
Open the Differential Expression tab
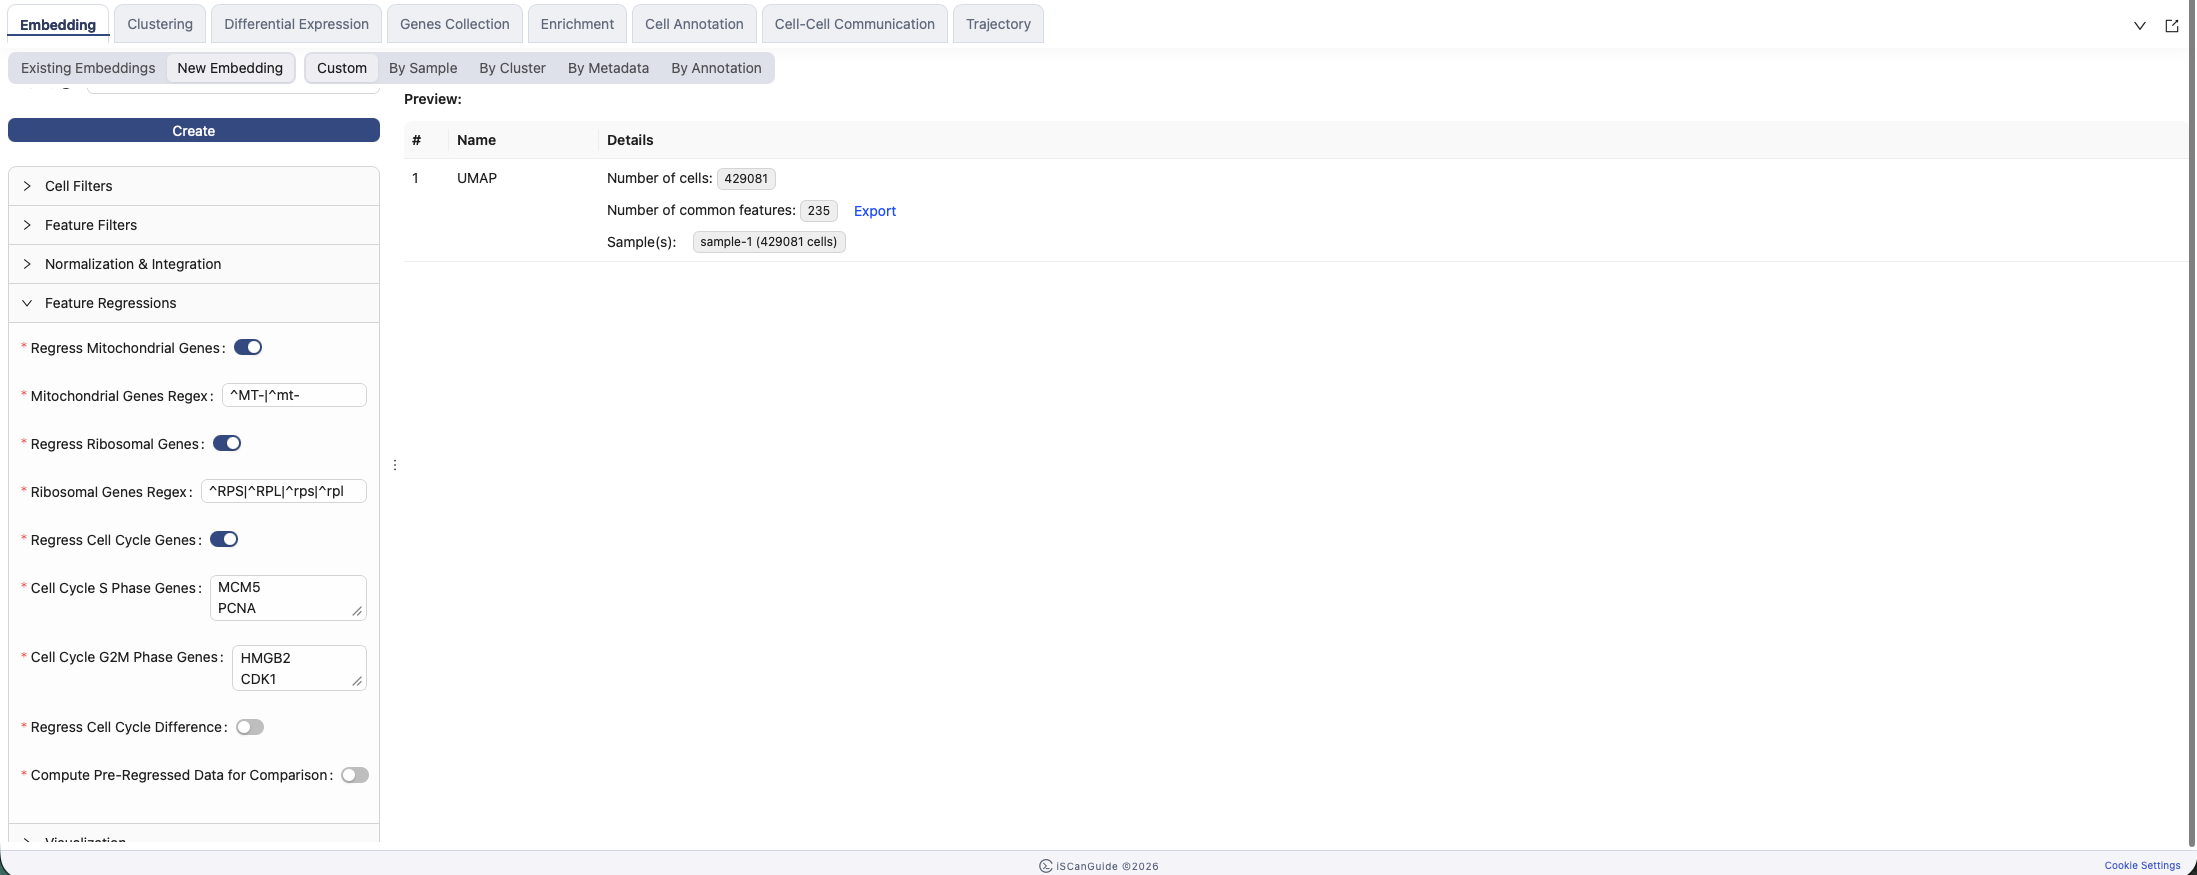(x=296, y=24)
